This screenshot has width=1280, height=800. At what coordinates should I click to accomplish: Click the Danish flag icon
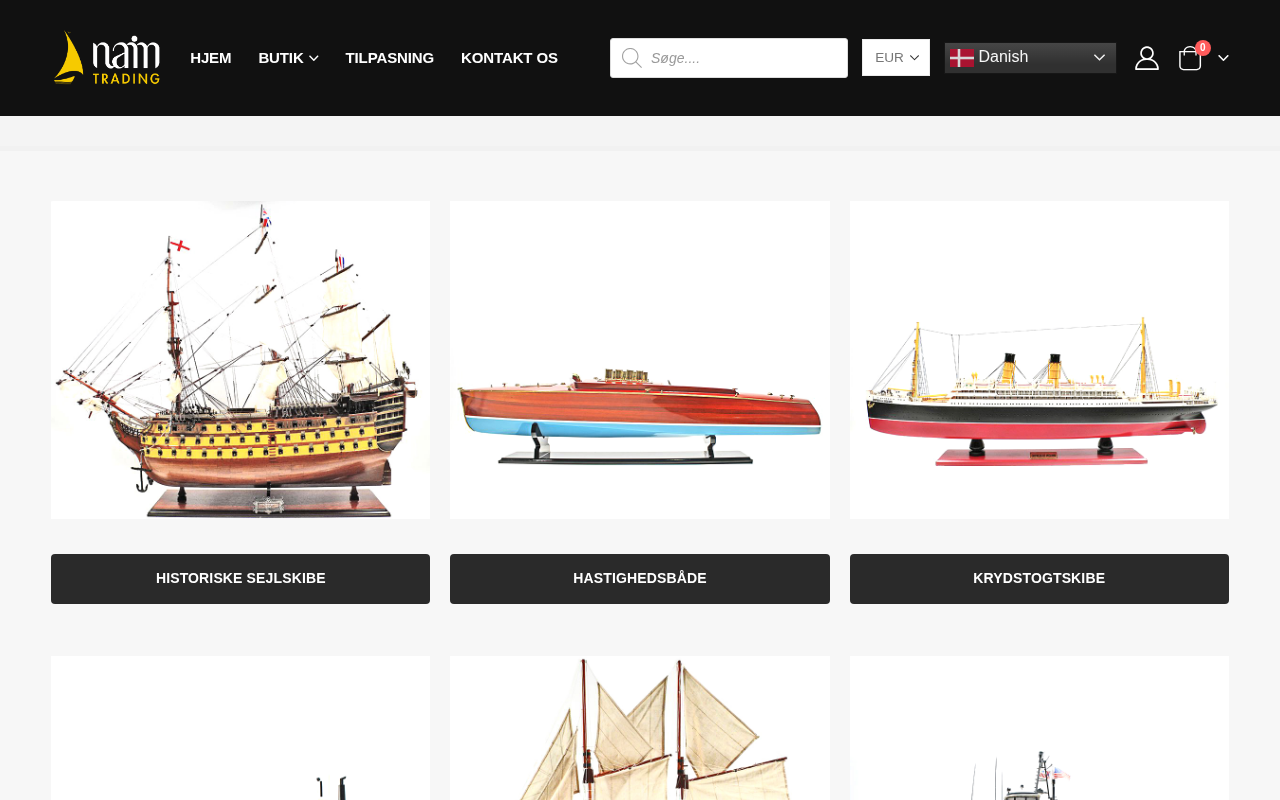pyautogui.click(x=961, y=58)
